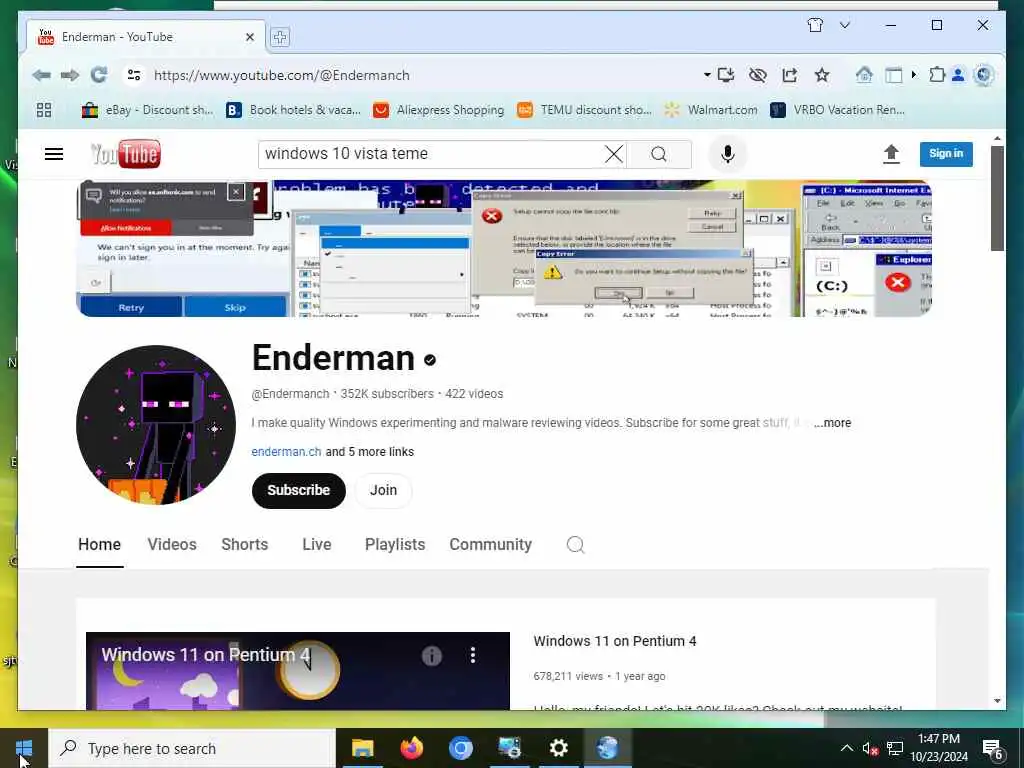
Task: Click the Join button
Action: (383, 490)
